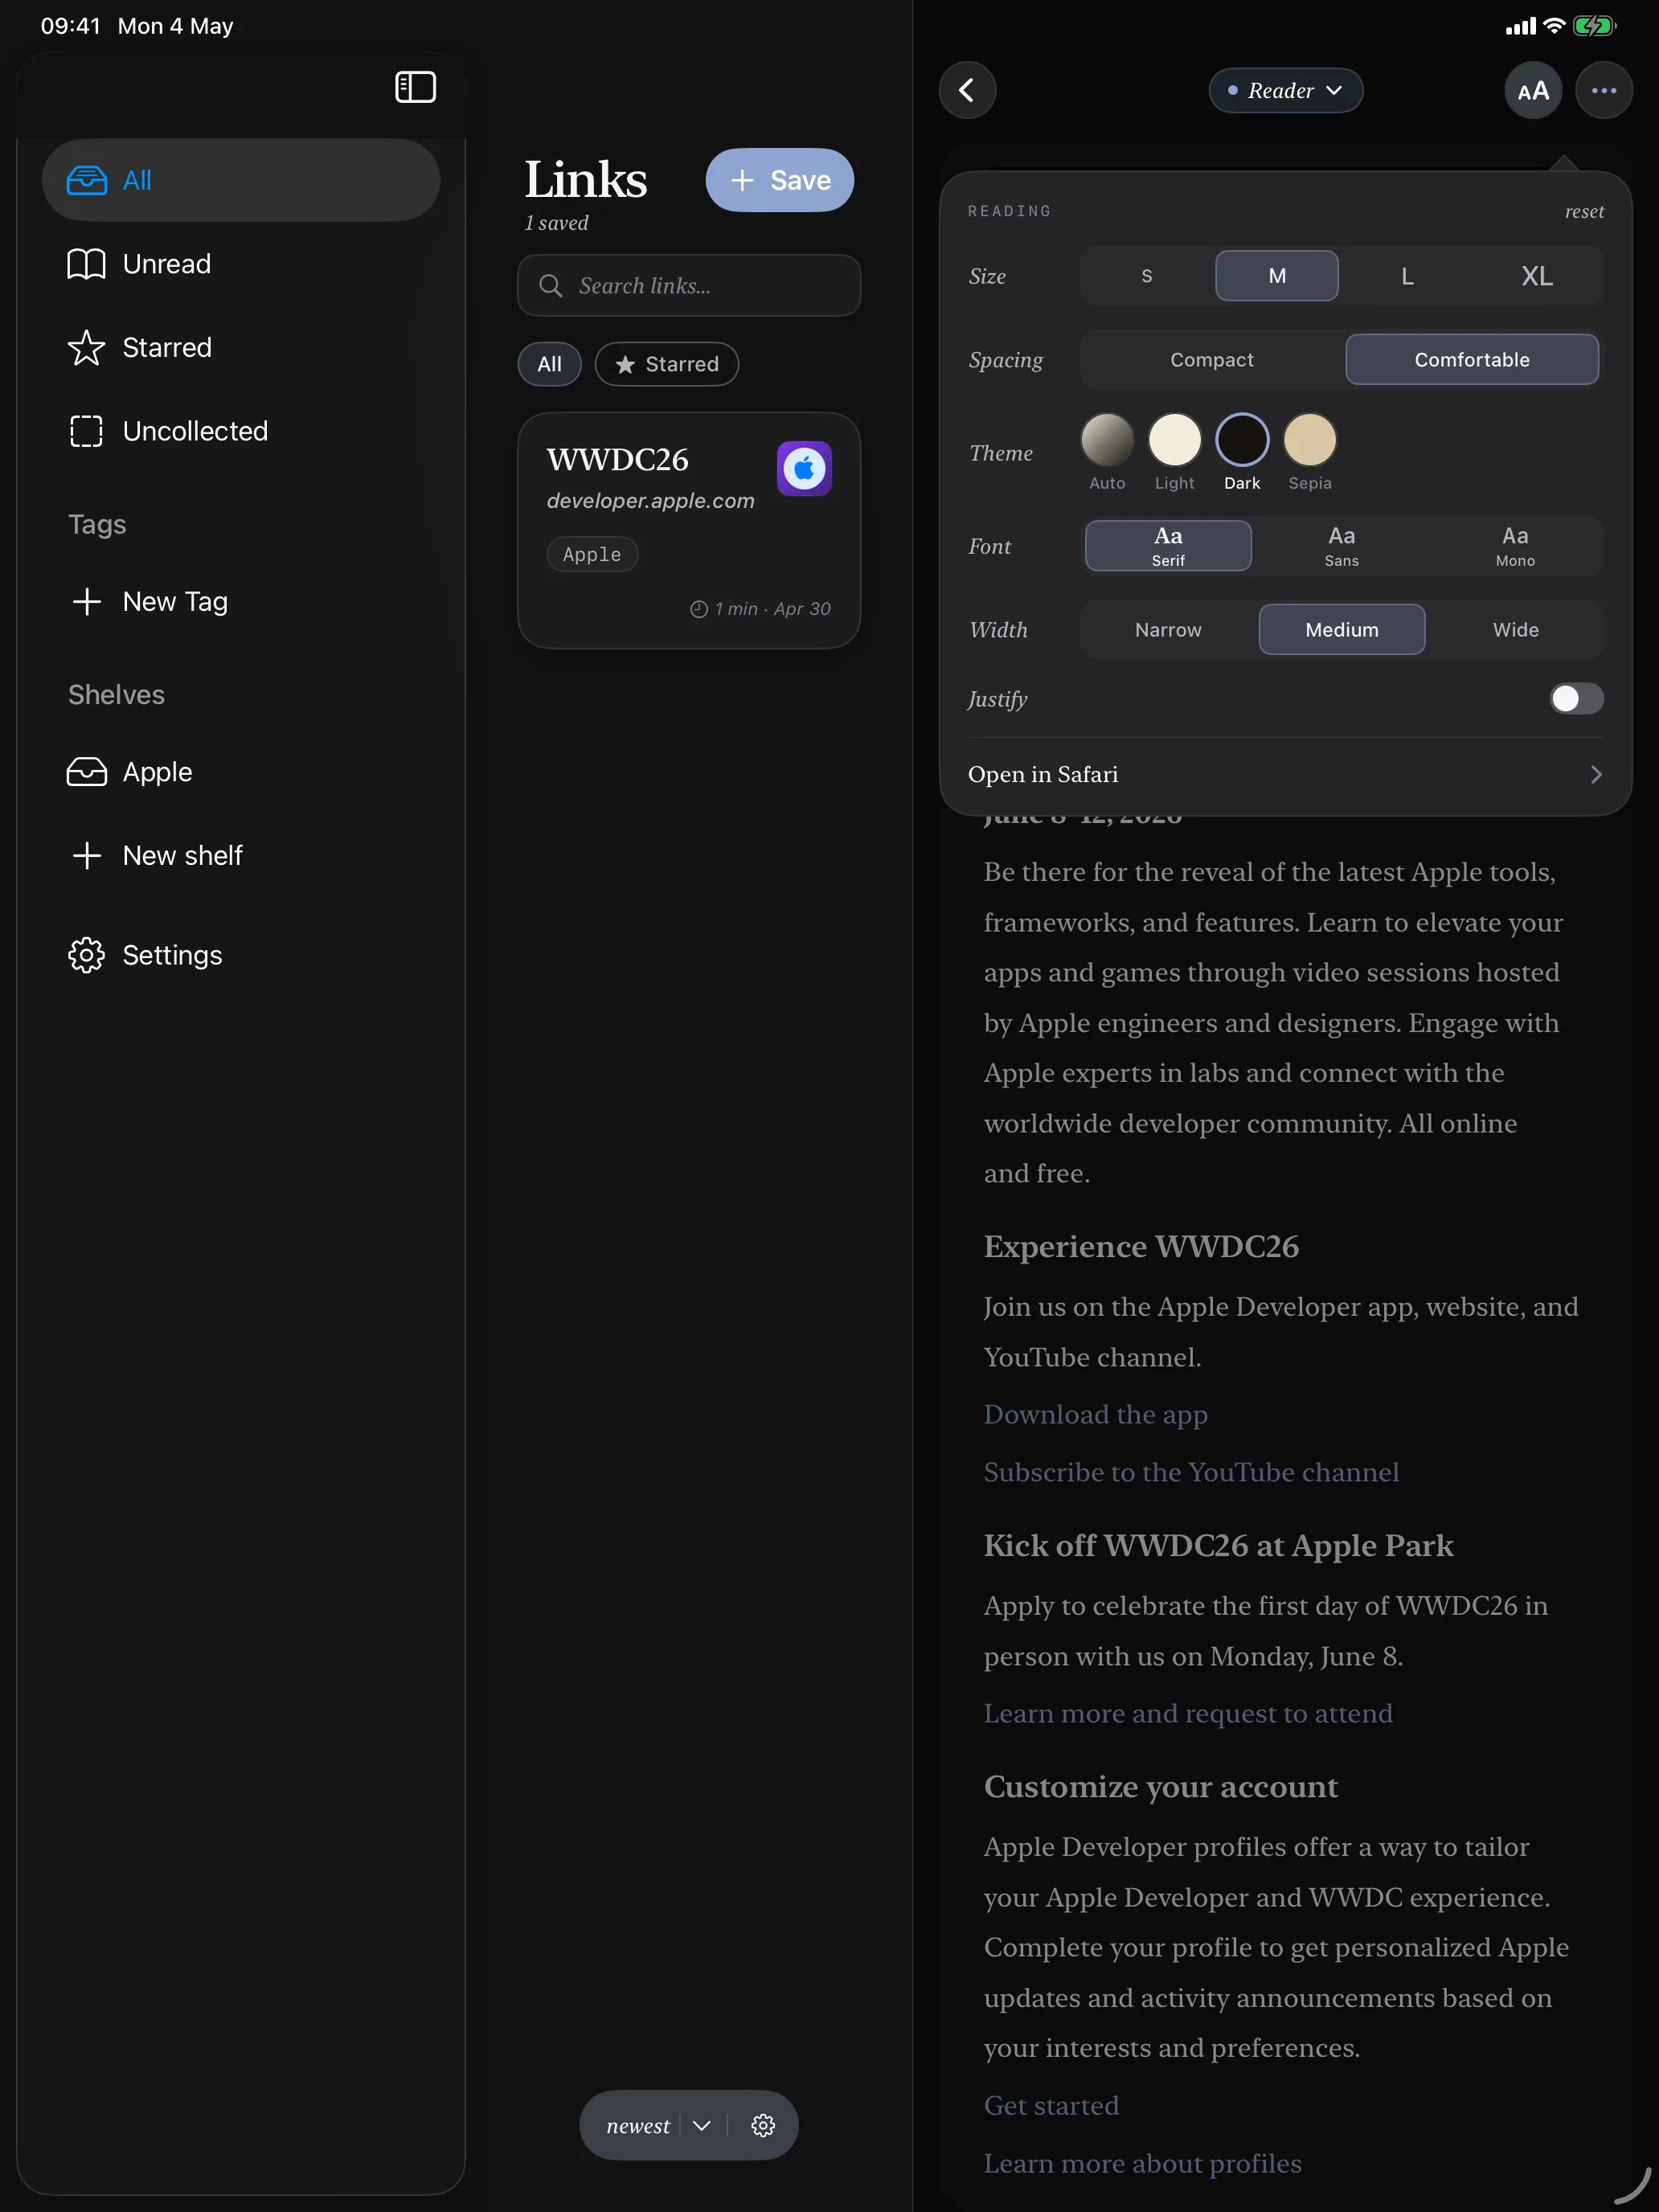
Task: Click the plus icon beside New Tag
Action: coord(87,601)
